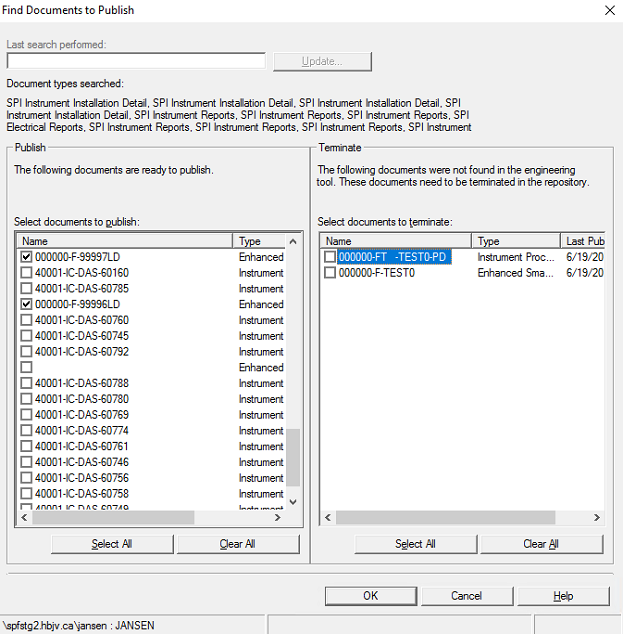Screen dimensions: 625x635
Task: Sort terminate list by Type column
Action: pyautogui.click(x=516, y=241)
